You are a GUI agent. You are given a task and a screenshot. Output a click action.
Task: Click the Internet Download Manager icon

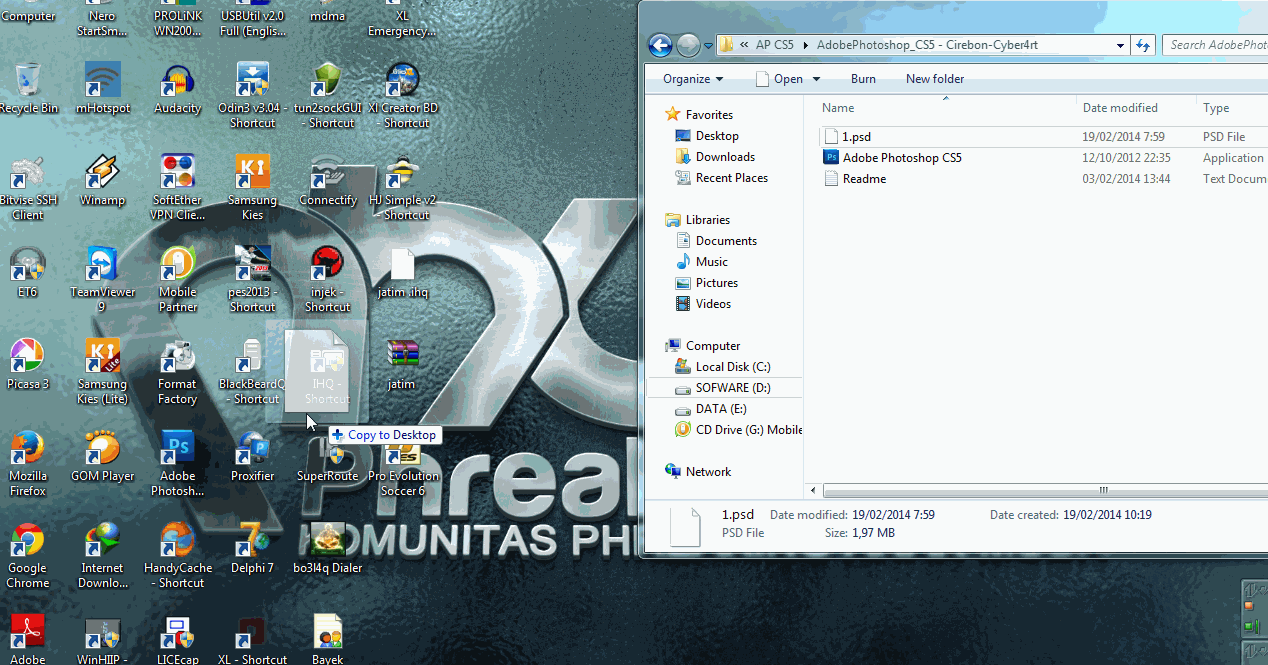click(103, 556)
